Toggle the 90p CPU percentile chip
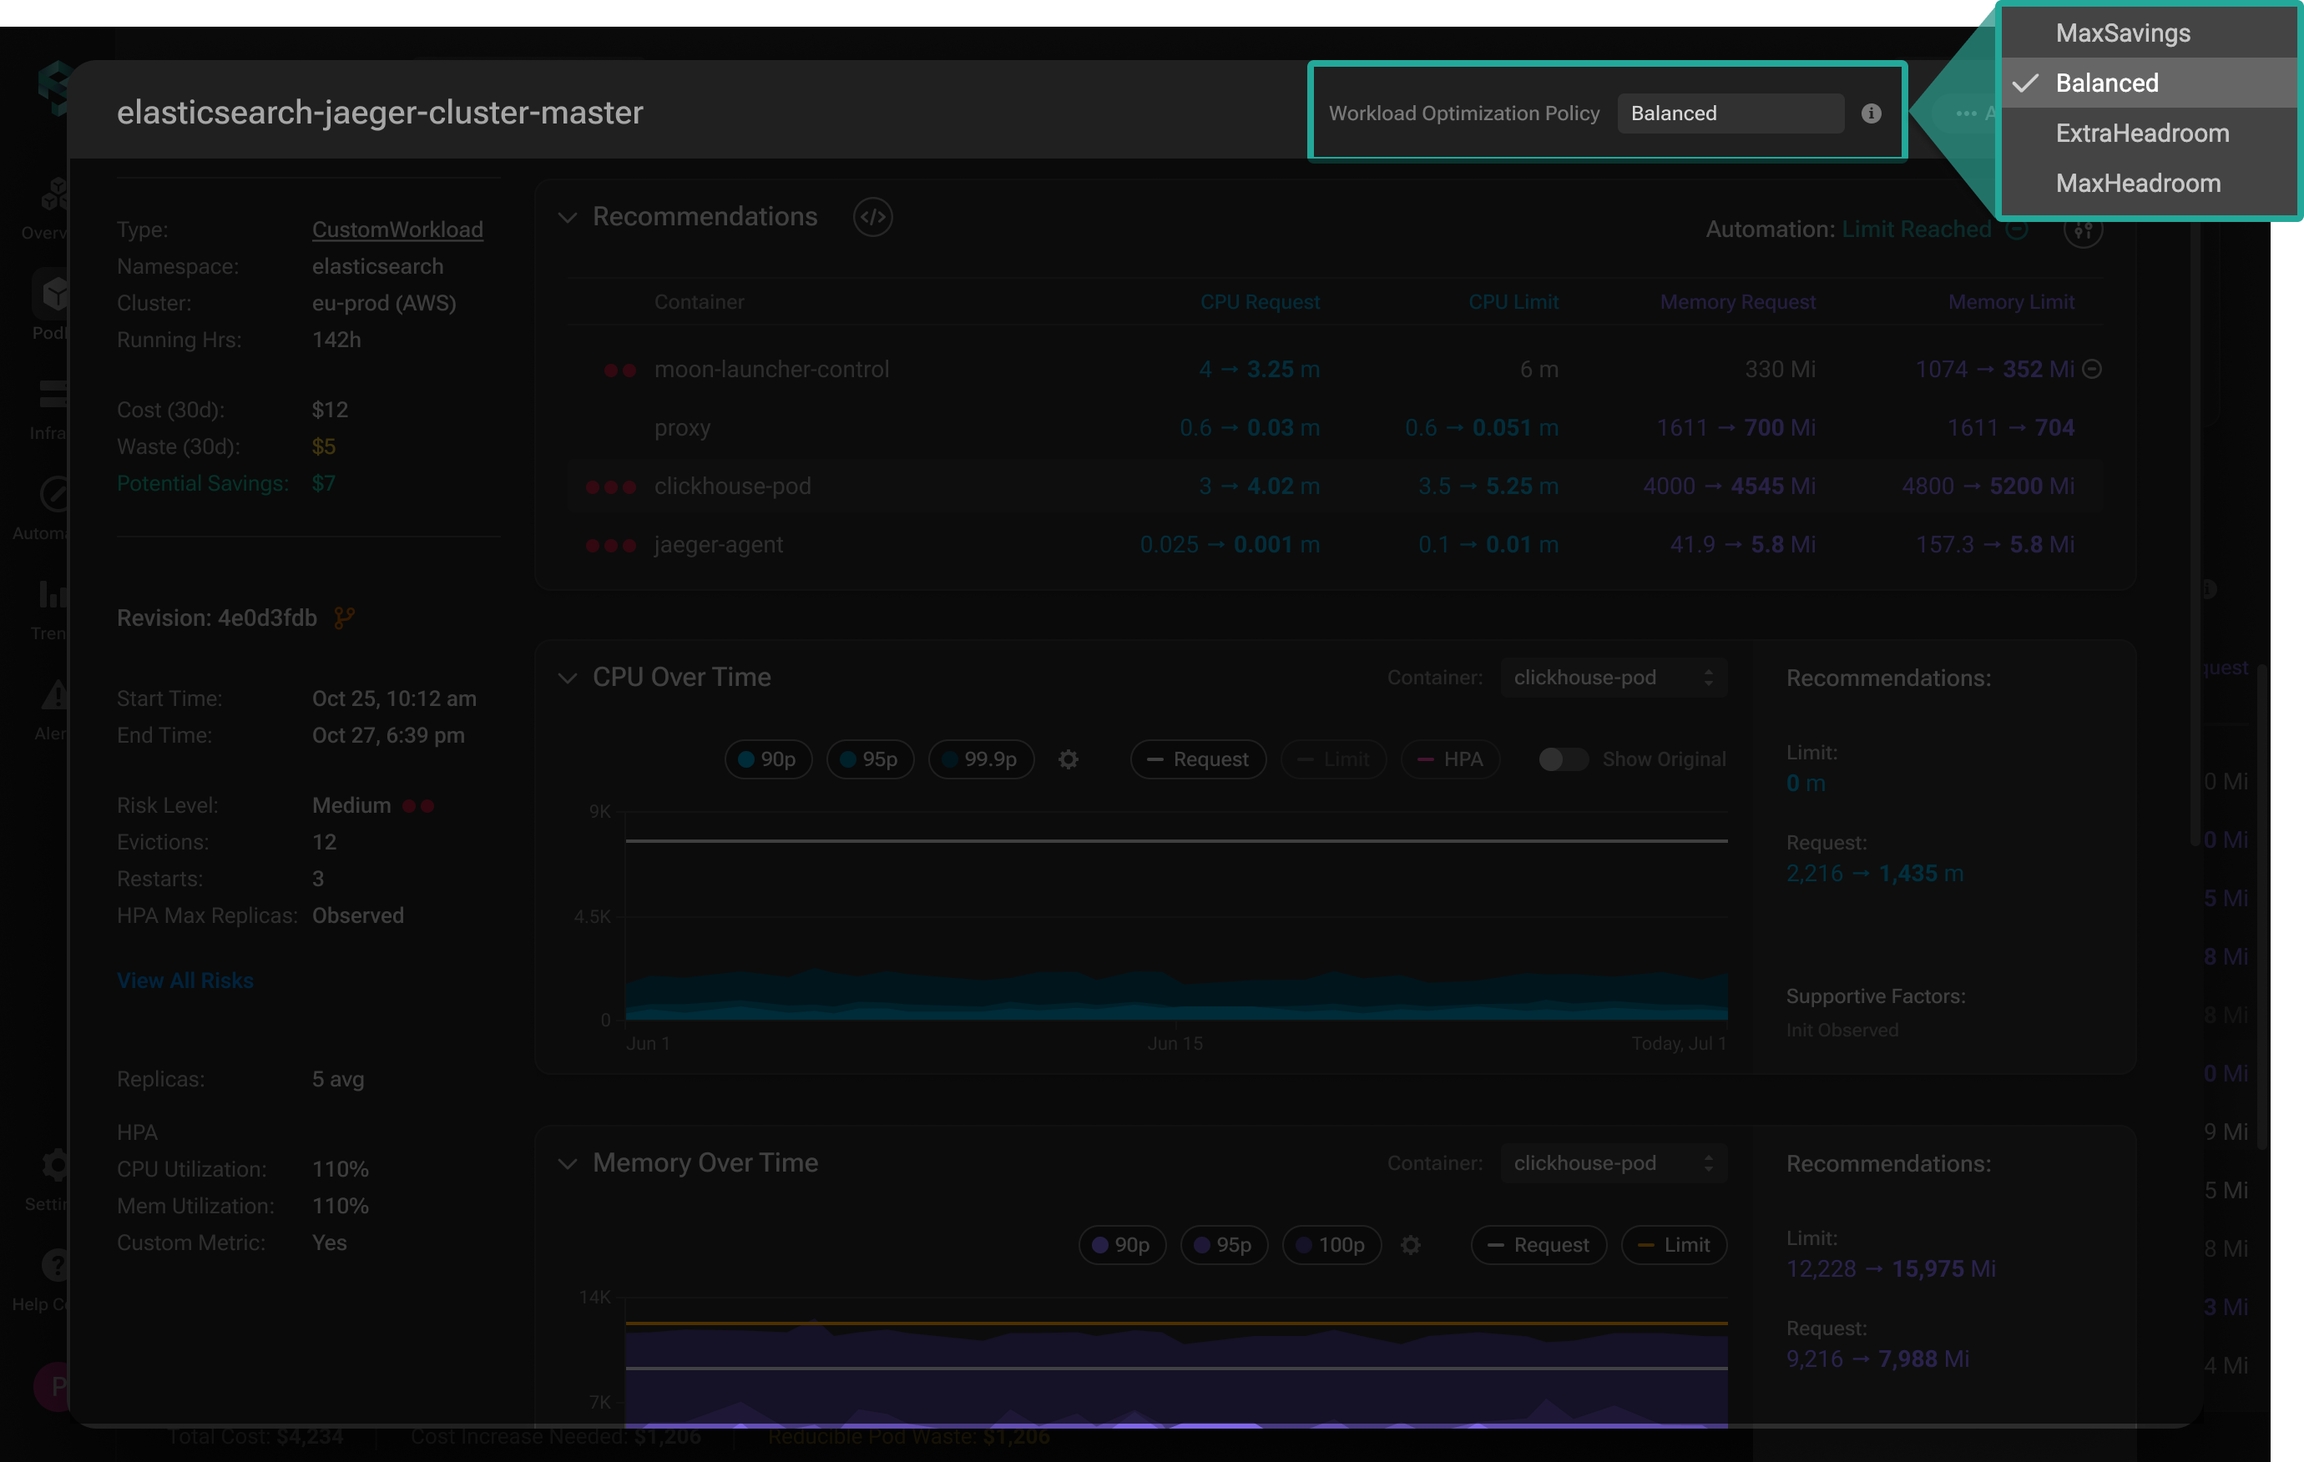The height and width of the screenshot is (1462, 2304). (x=767, y=759)
